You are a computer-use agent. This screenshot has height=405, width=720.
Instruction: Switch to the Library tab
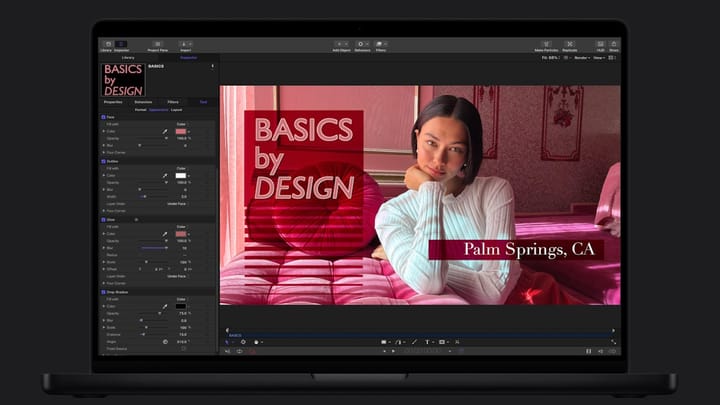pyautogui.click(x=128, y=58)
